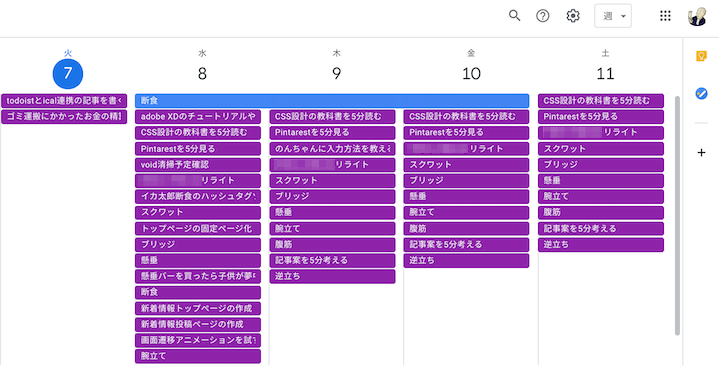Image resolution: width=719 pixels, height=365 pixels.
Task: Open Saturday's 懸垂 event
Action: (601, 181)
